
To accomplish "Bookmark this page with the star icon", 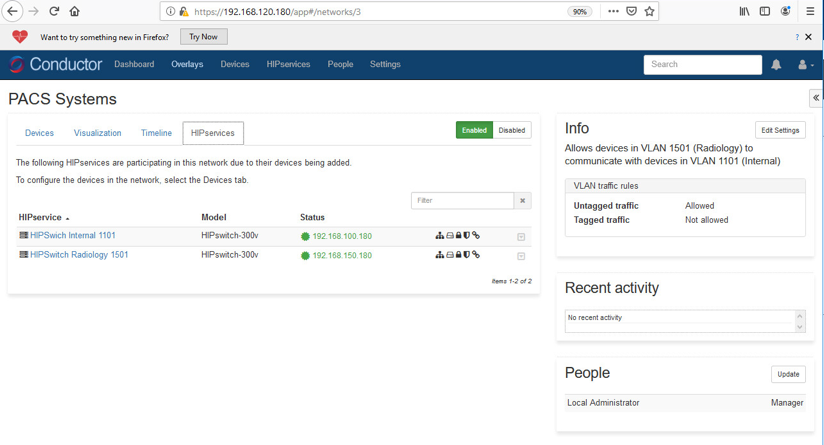I will pyautogui.click(x=650, y=12).
